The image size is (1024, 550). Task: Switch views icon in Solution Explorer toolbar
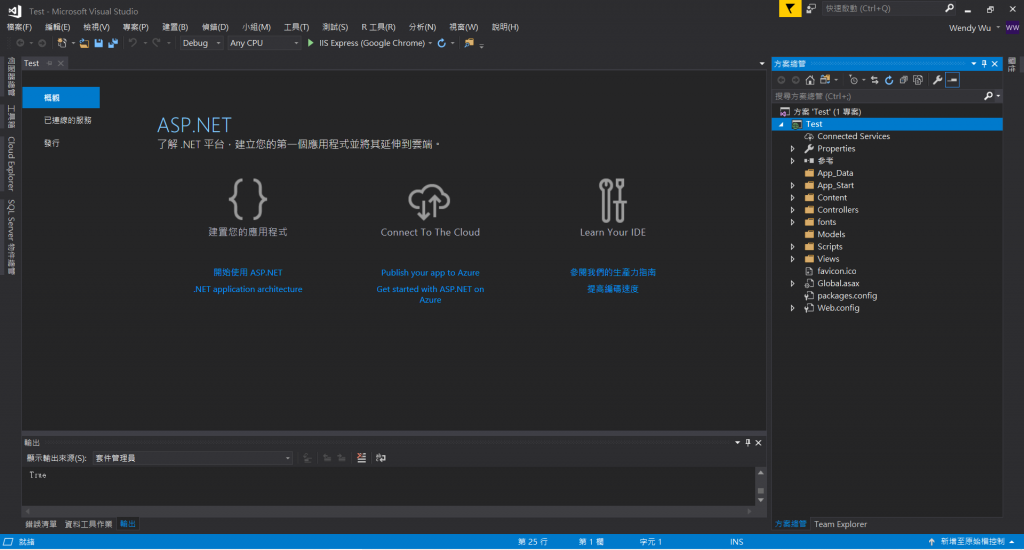pos(825,80)
